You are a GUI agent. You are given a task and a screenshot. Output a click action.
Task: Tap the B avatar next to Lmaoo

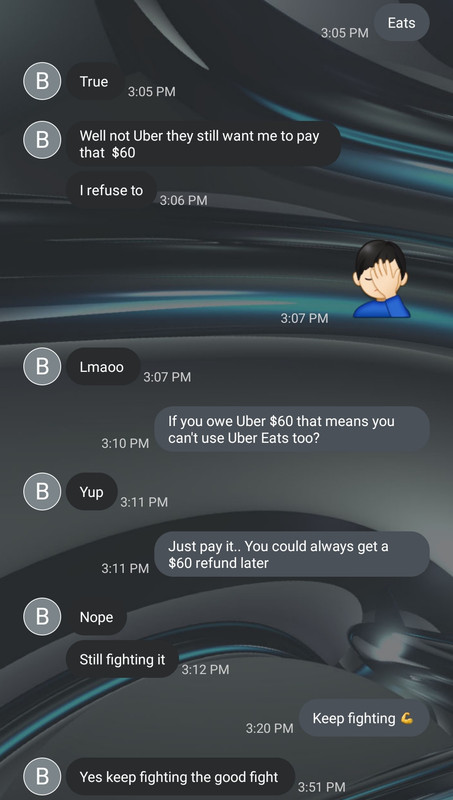point(42,366)
